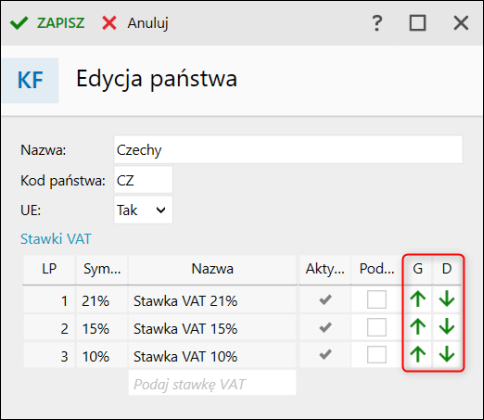This screenshot has width=484, height=420.
Task: Move the 10% rate down
Action: tap(447, 355)
